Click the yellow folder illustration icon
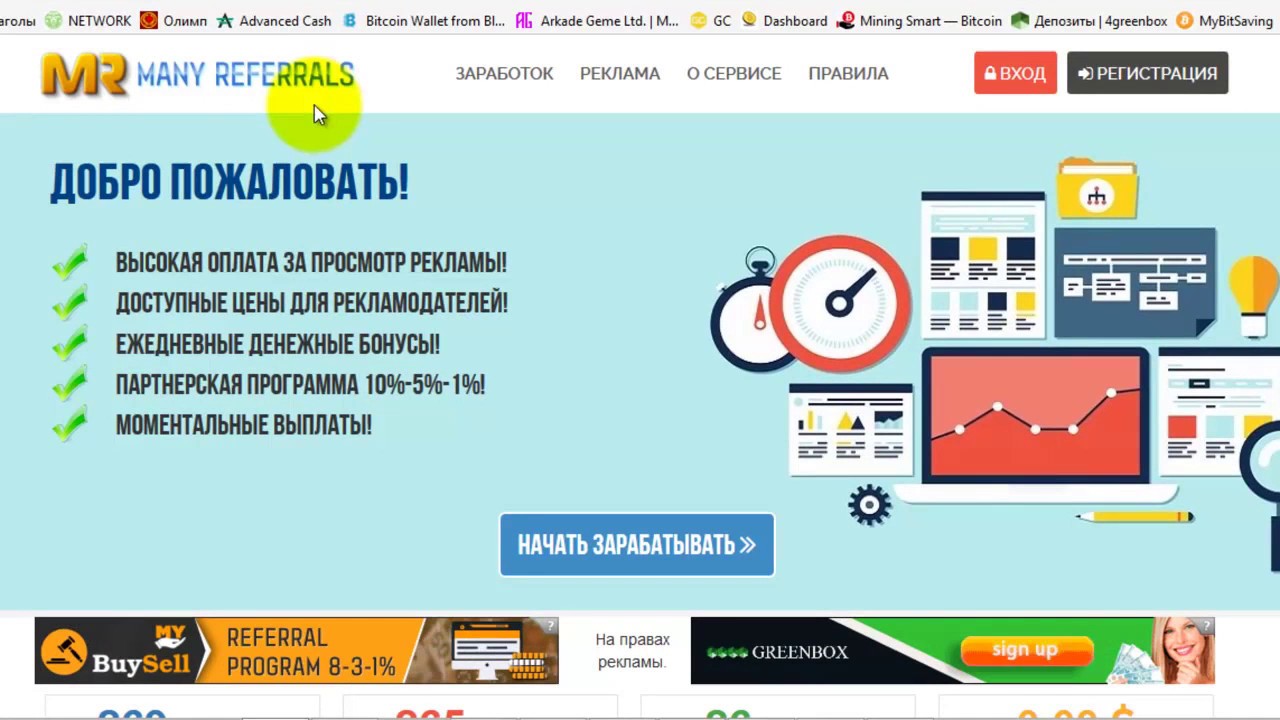1280x720 pixels. [1097, 188]
